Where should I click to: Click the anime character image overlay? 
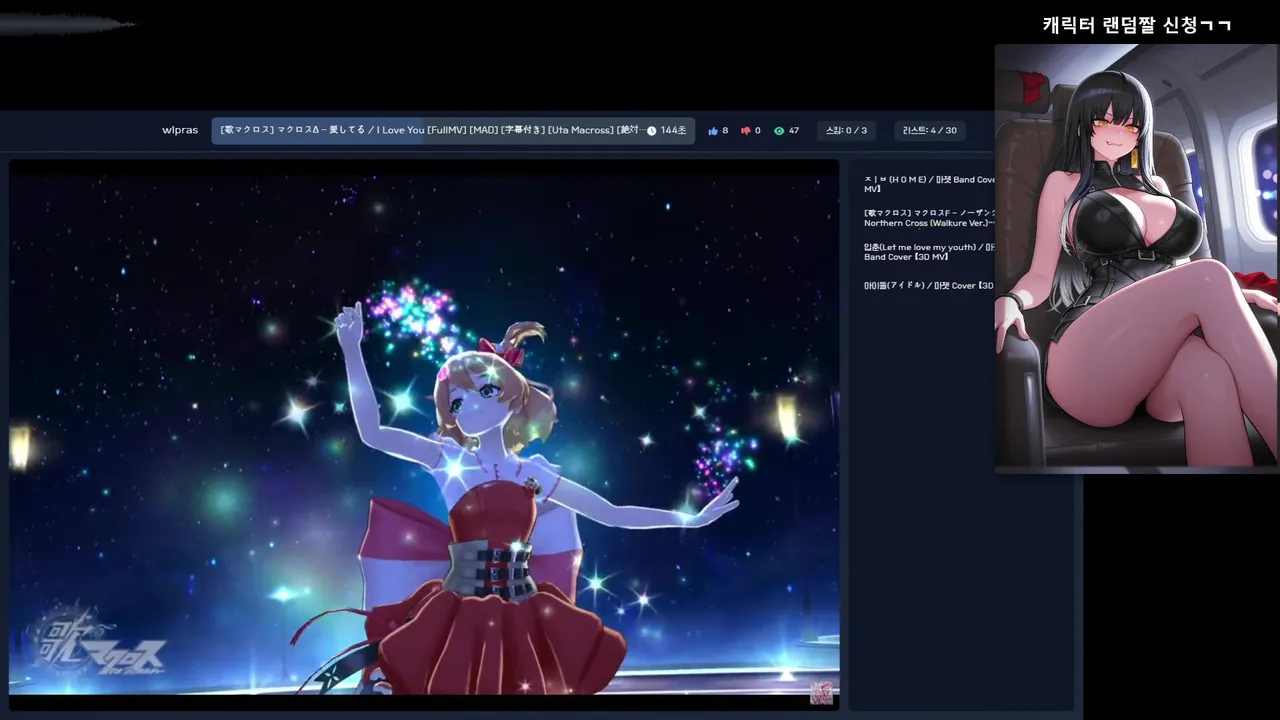point(1137,258)
